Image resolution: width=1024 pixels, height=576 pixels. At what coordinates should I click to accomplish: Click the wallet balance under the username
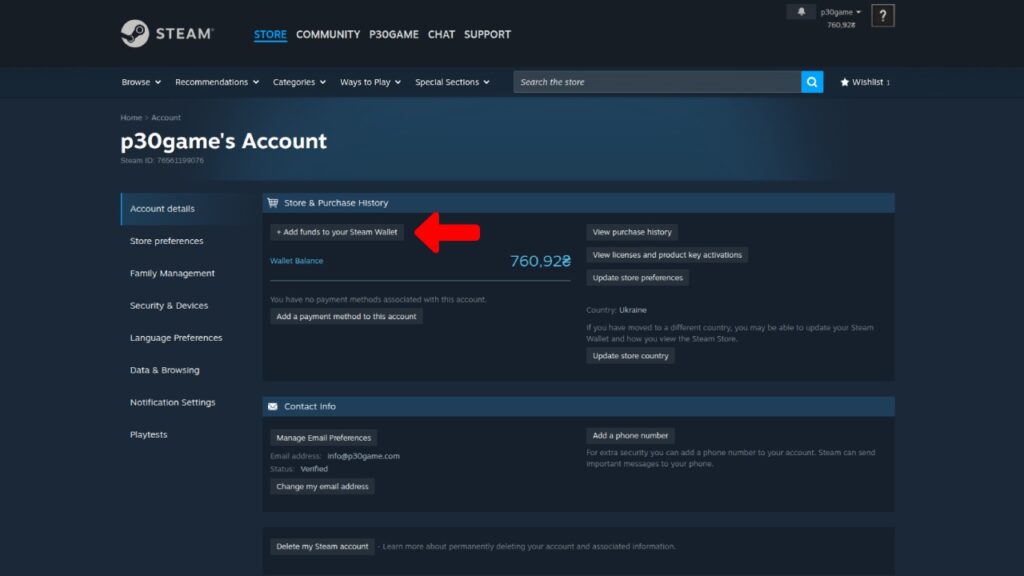pos(840,25)
